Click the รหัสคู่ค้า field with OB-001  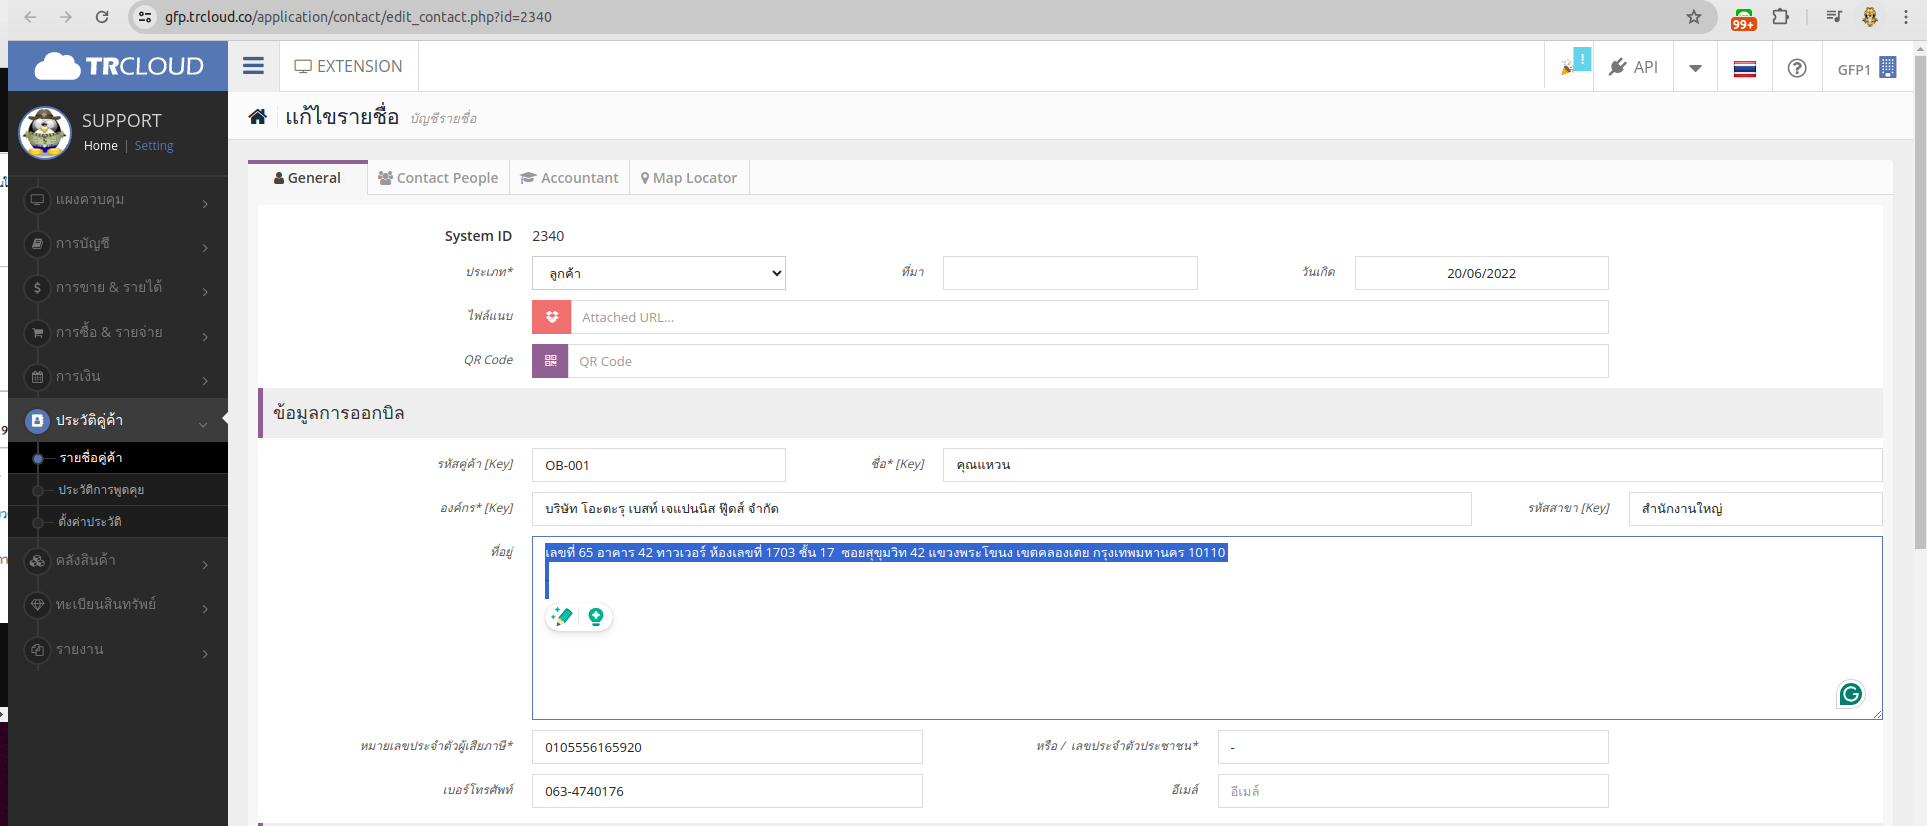(659, 465)
